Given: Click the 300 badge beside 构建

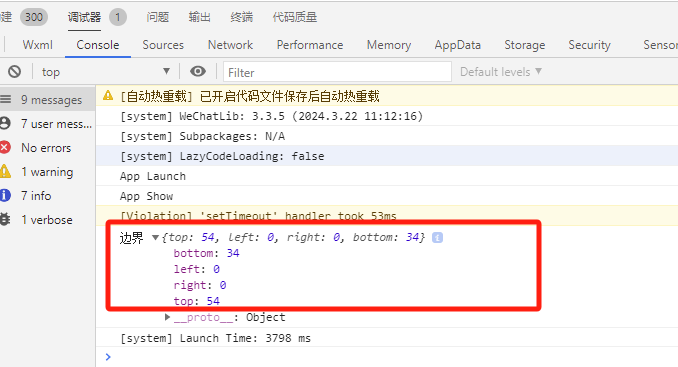Looking at the screenshot, I should pos(34,17).
